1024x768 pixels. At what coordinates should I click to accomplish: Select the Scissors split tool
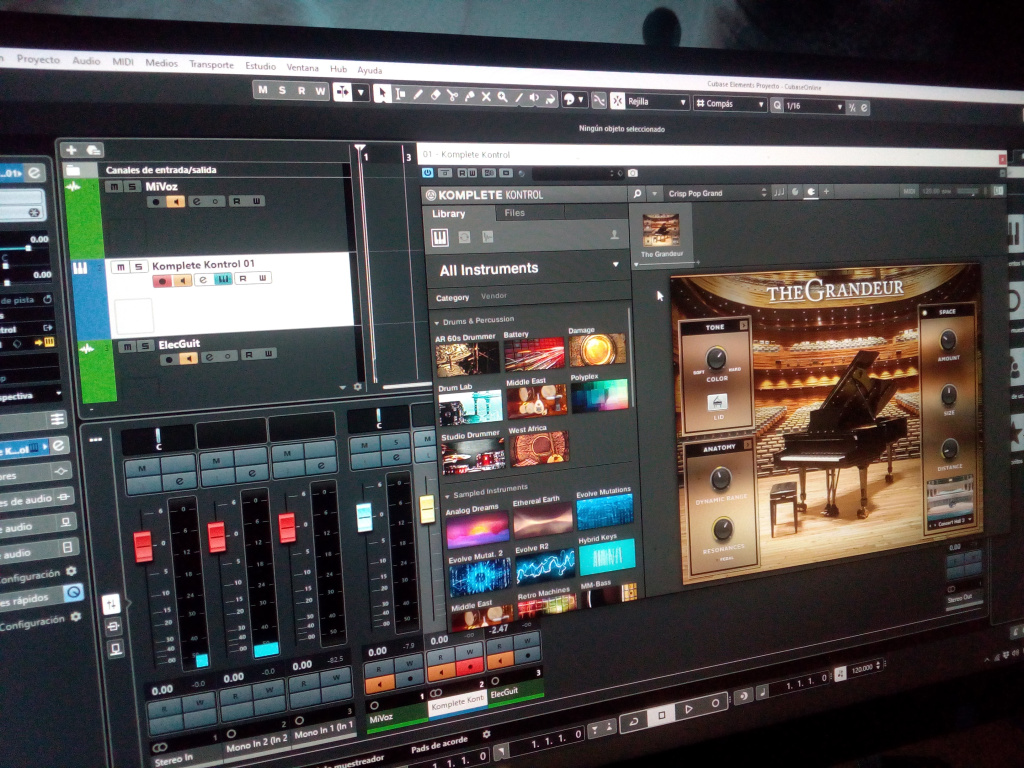tap(452, 95)
